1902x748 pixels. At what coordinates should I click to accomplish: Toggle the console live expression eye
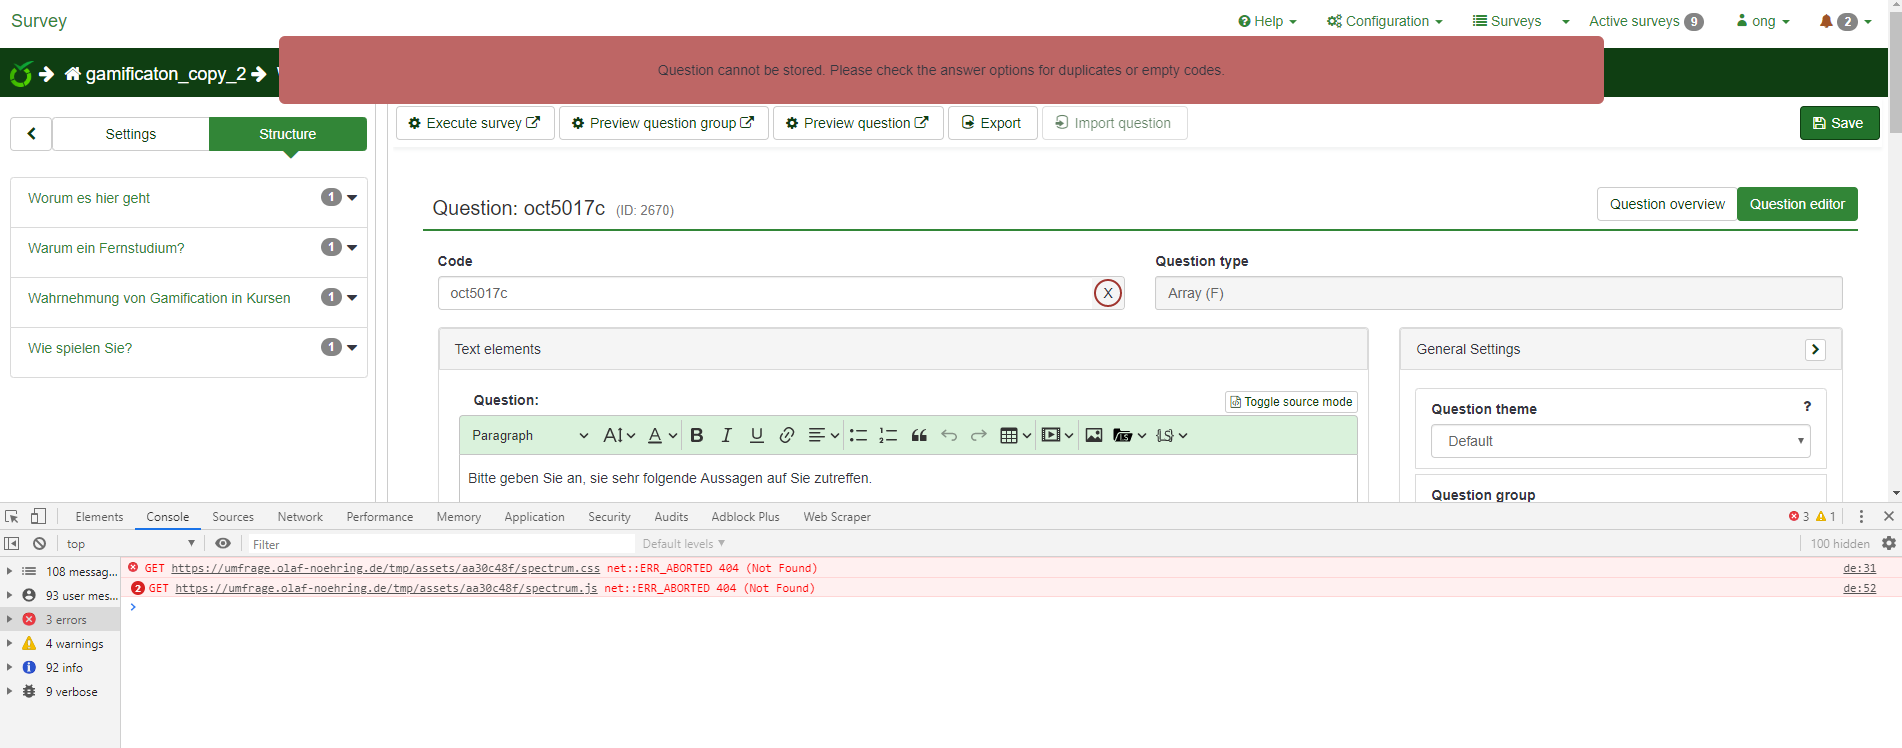223,543
